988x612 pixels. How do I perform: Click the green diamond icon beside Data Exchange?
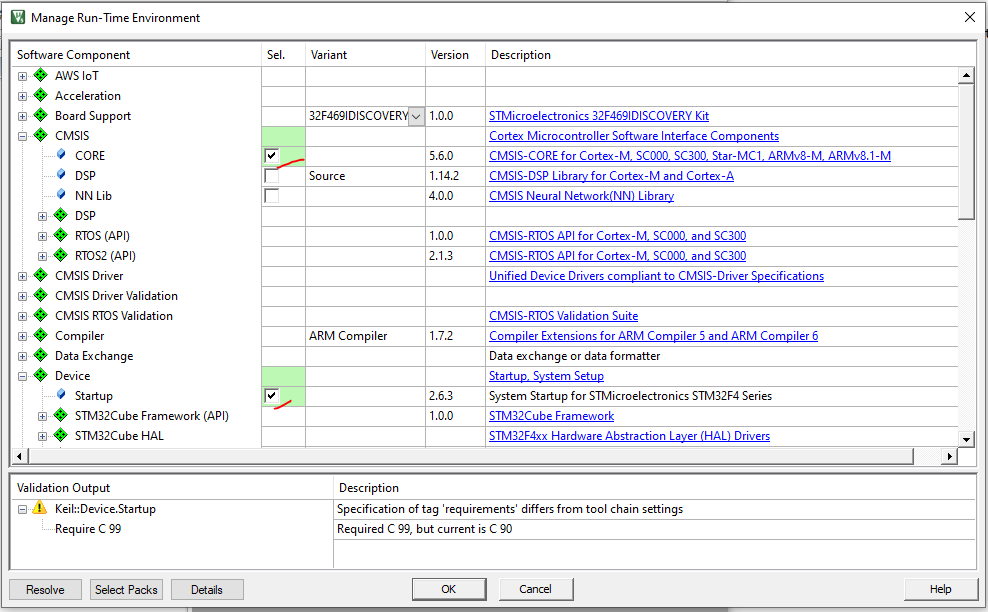(40, 355)
